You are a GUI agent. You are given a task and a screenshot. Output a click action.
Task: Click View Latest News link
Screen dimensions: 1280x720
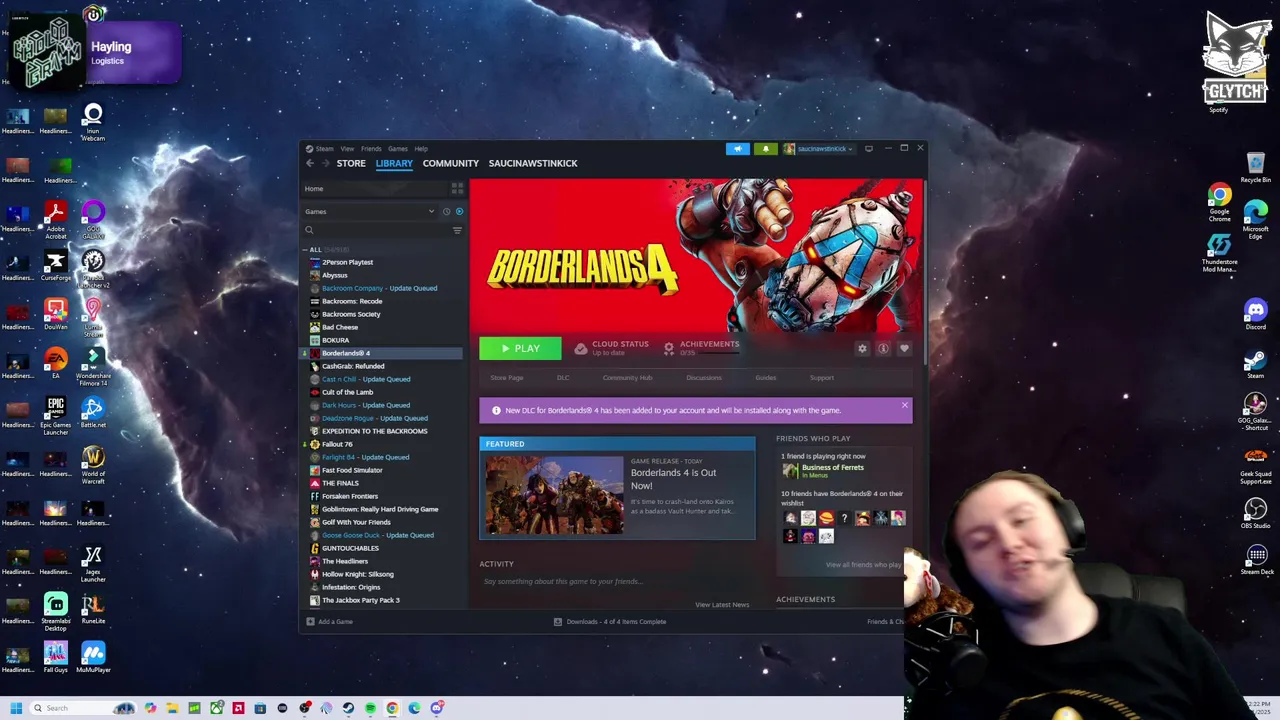722,605
